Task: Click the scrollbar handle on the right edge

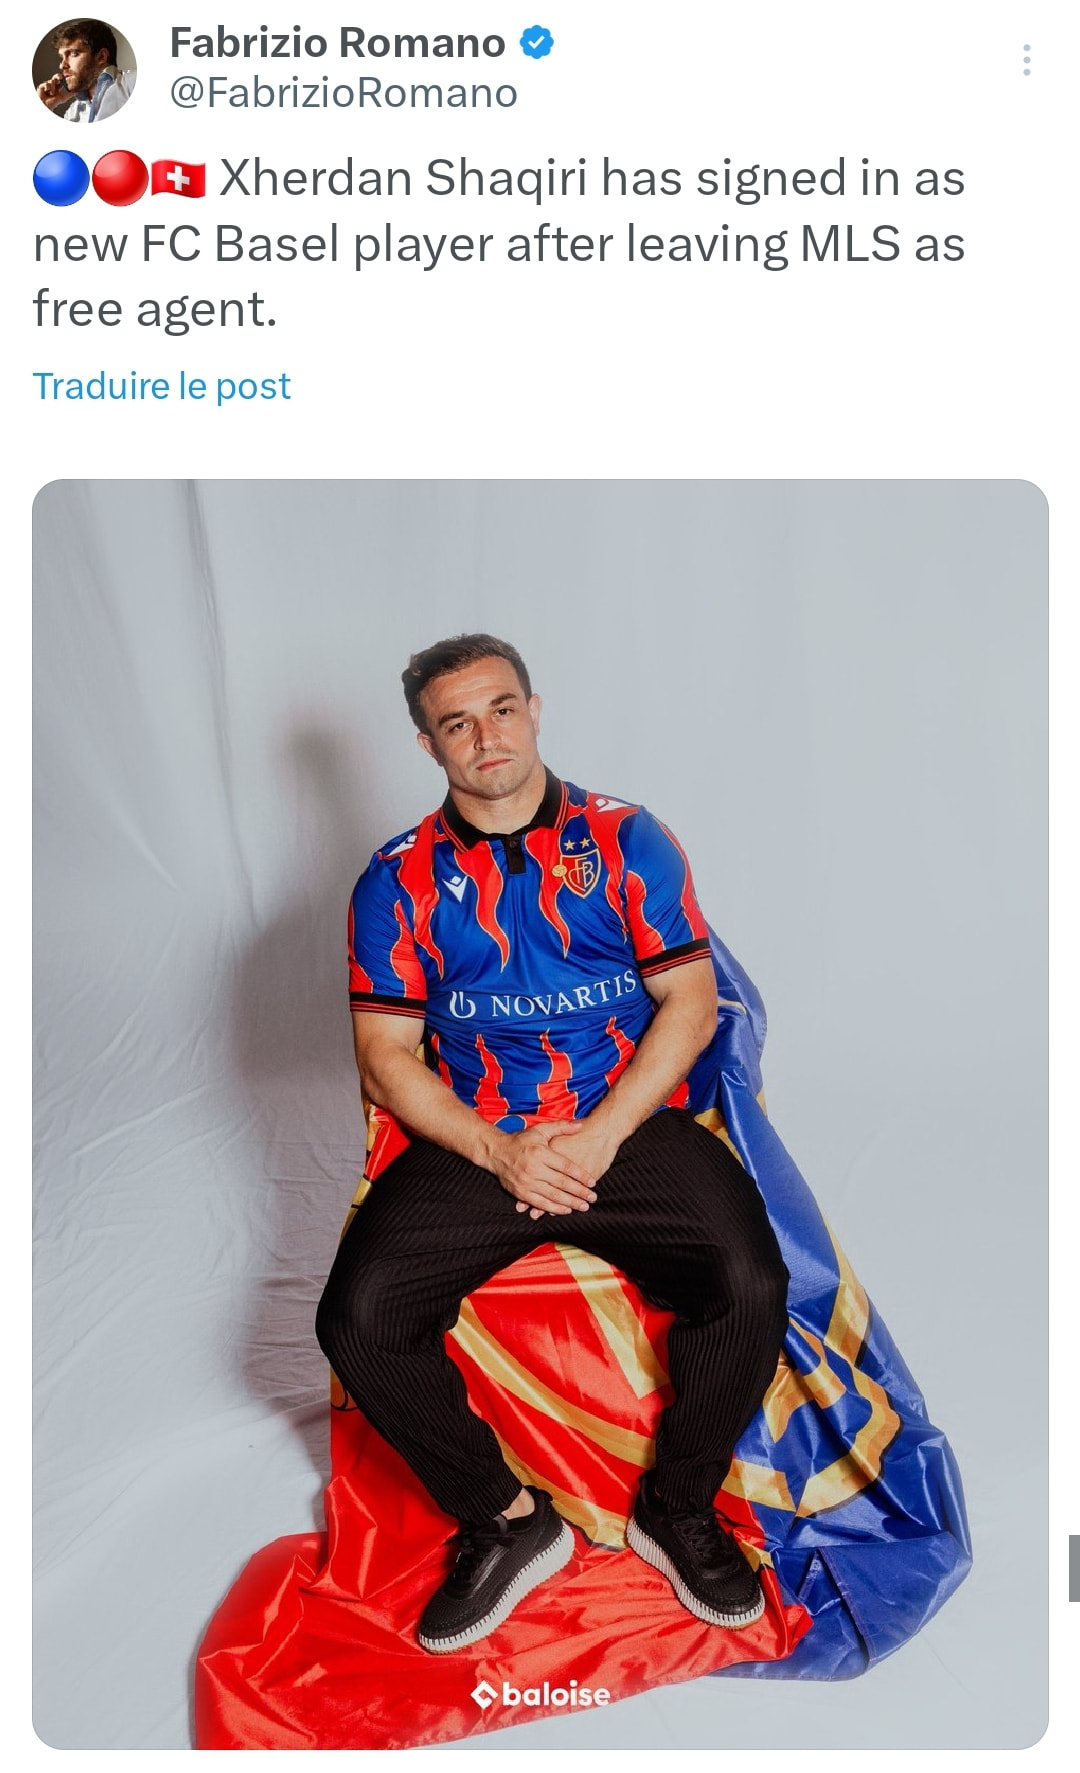Action: [1073, 1568]
